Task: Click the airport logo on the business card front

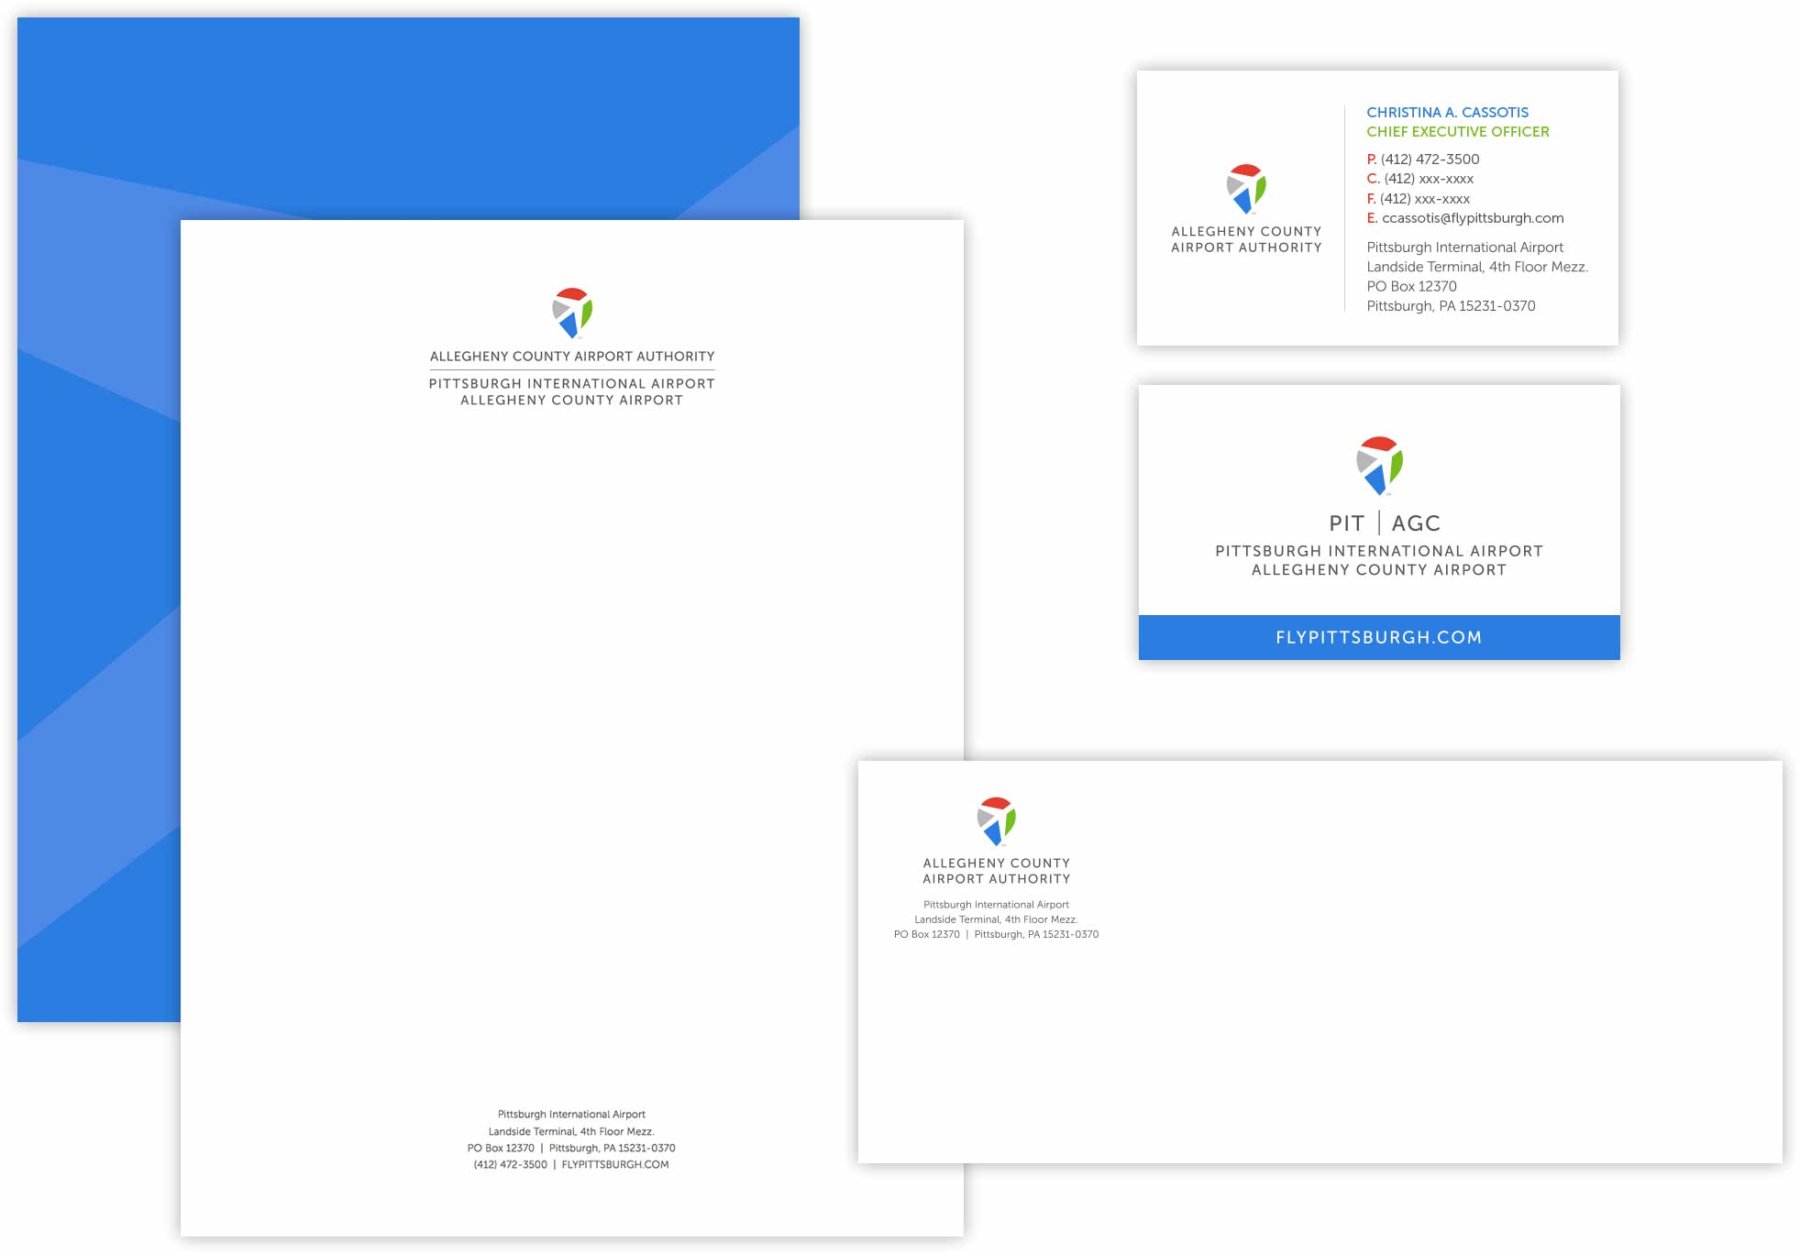Action: [1246, 189]
